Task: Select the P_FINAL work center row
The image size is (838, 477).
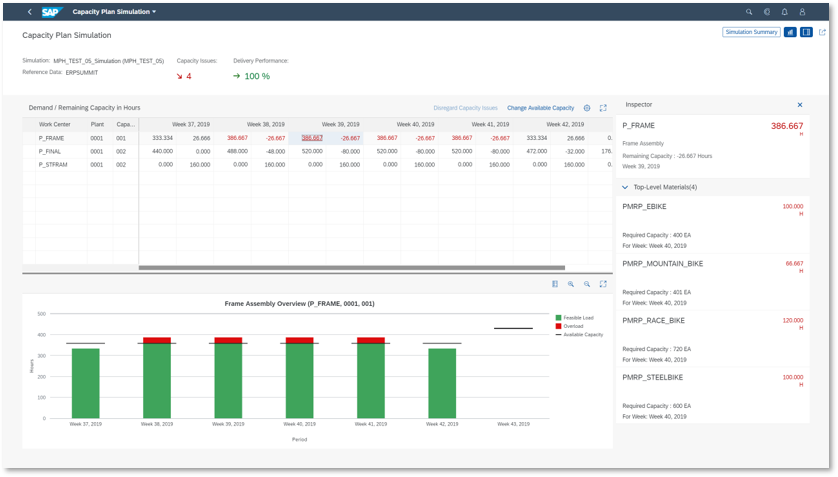Action: (51, 151)
